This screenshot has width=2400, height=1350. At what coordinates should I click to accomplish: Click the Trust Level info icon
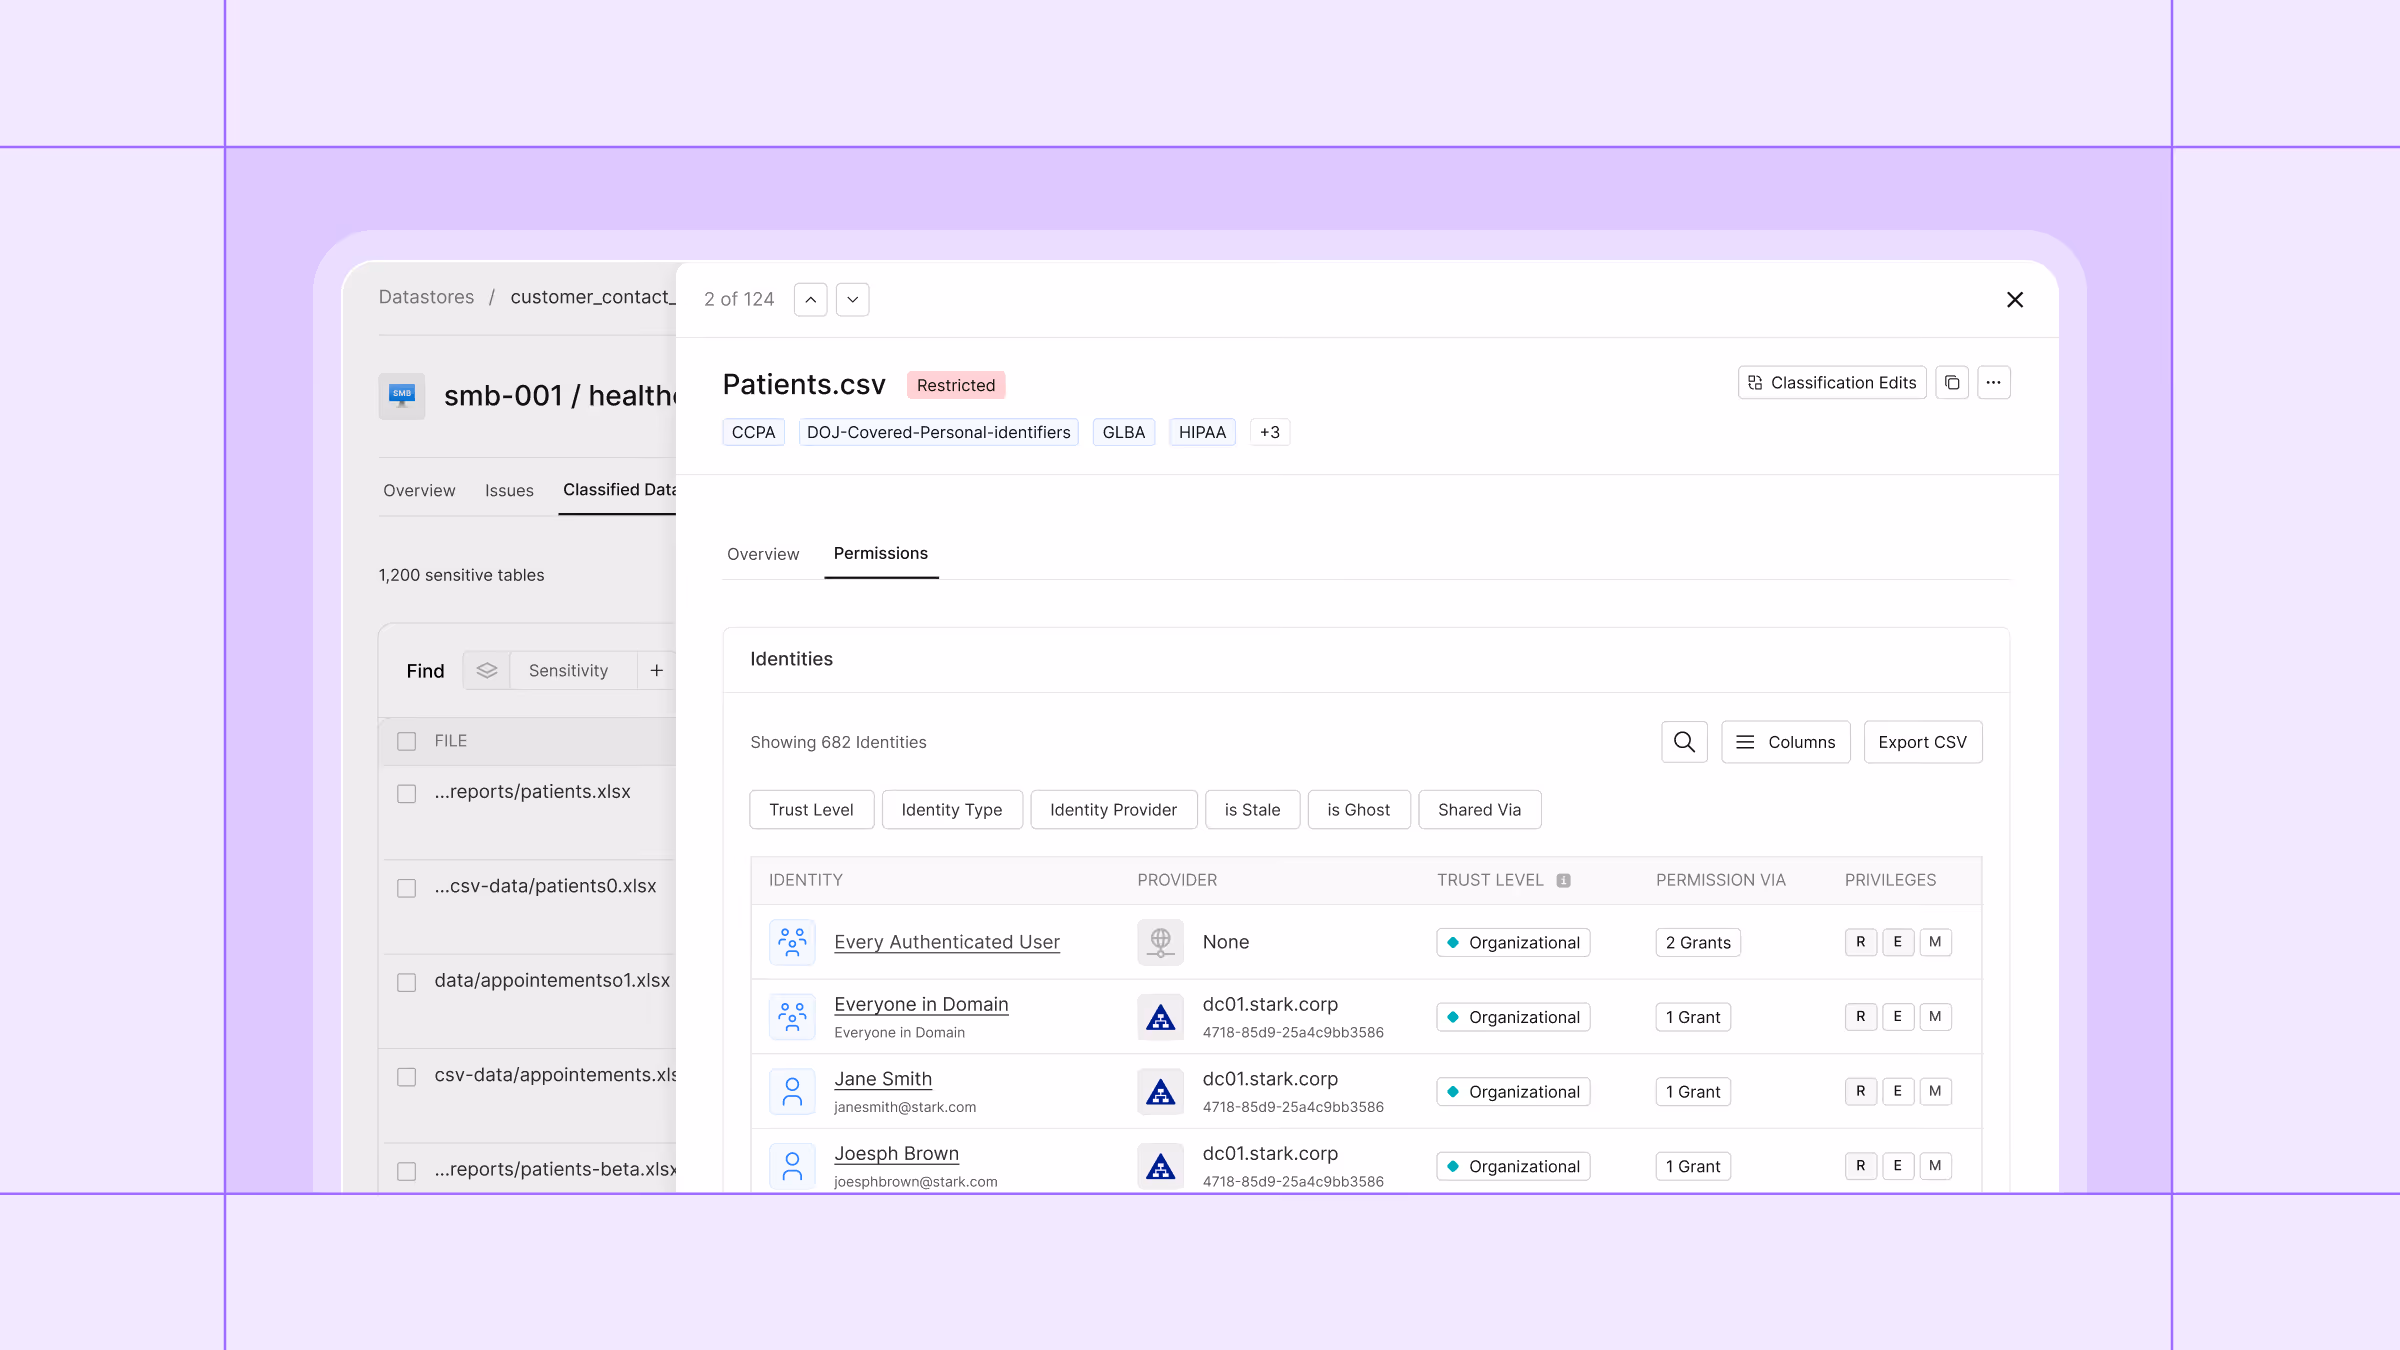[x=1564, y=881]
